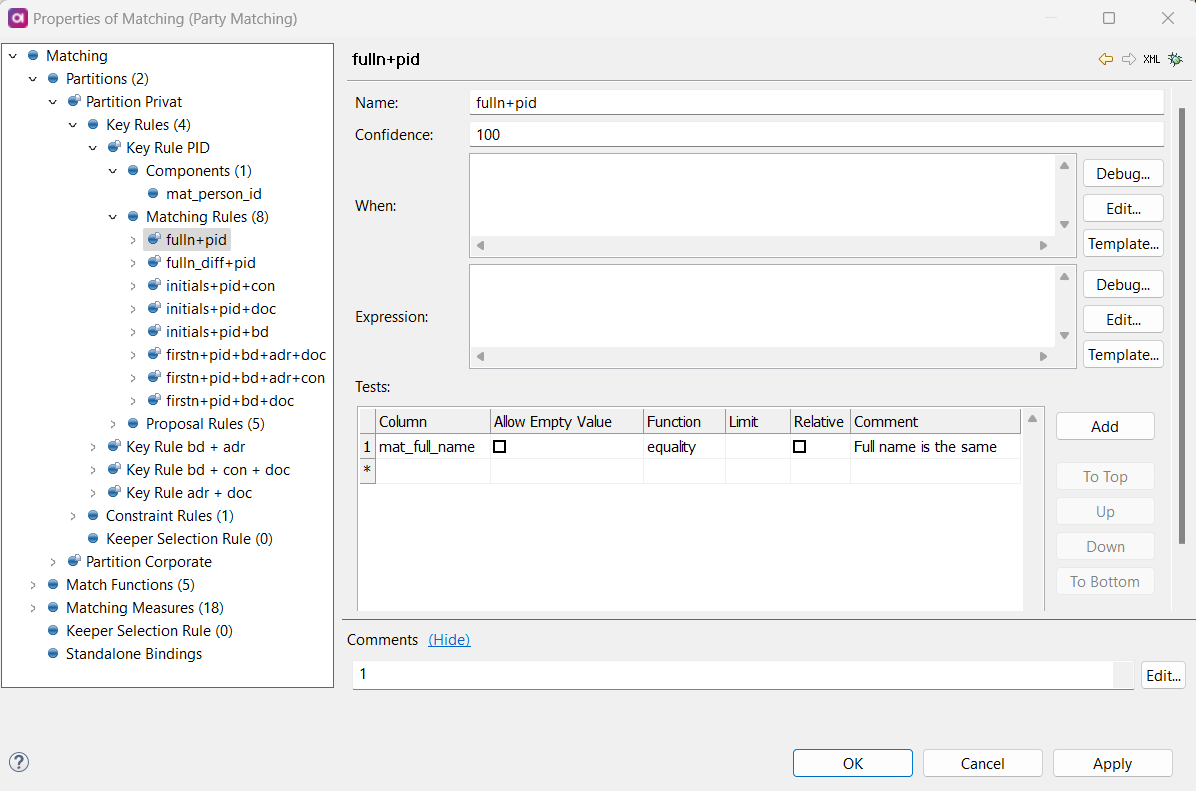Expand Matching Measures (18)
Screen dimensions: 1196x791
(33, 607)
